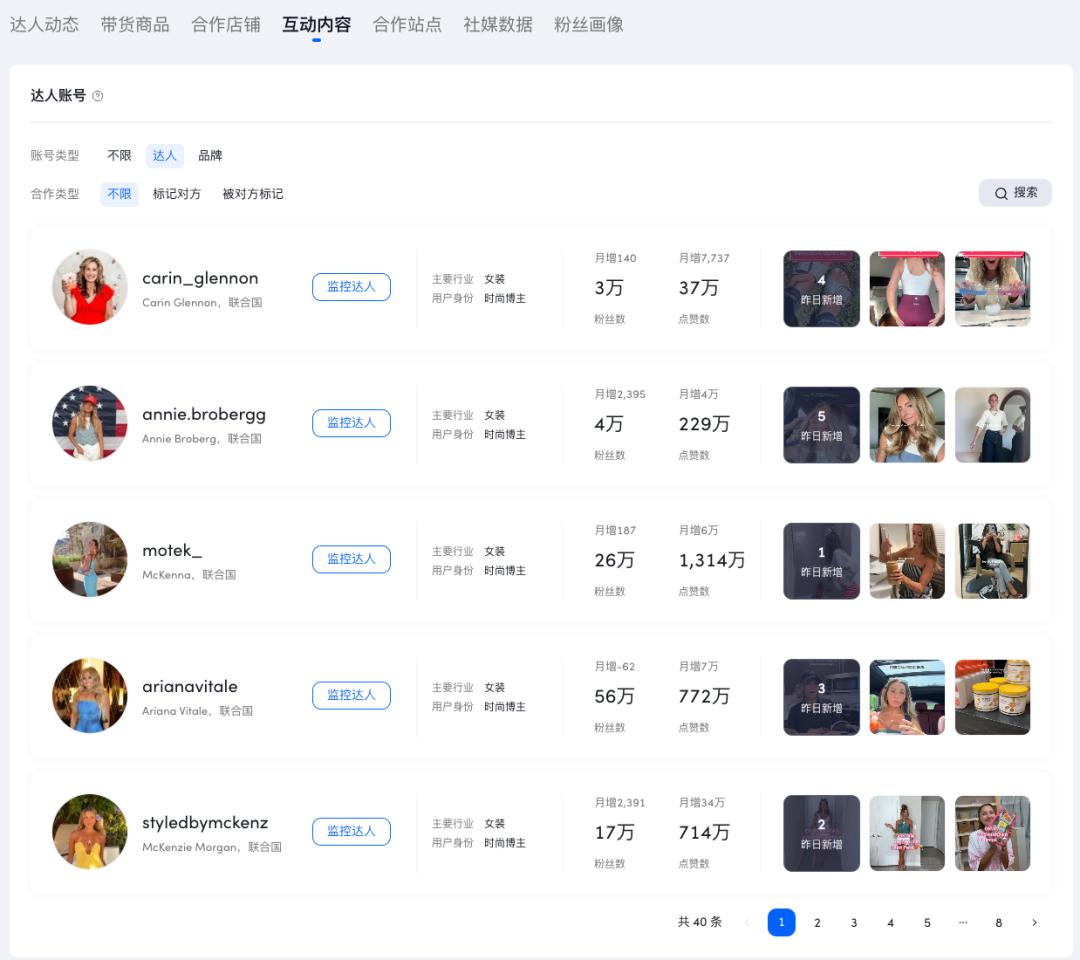Click styledbymckenz's 月增34万 text

(702, 803)
